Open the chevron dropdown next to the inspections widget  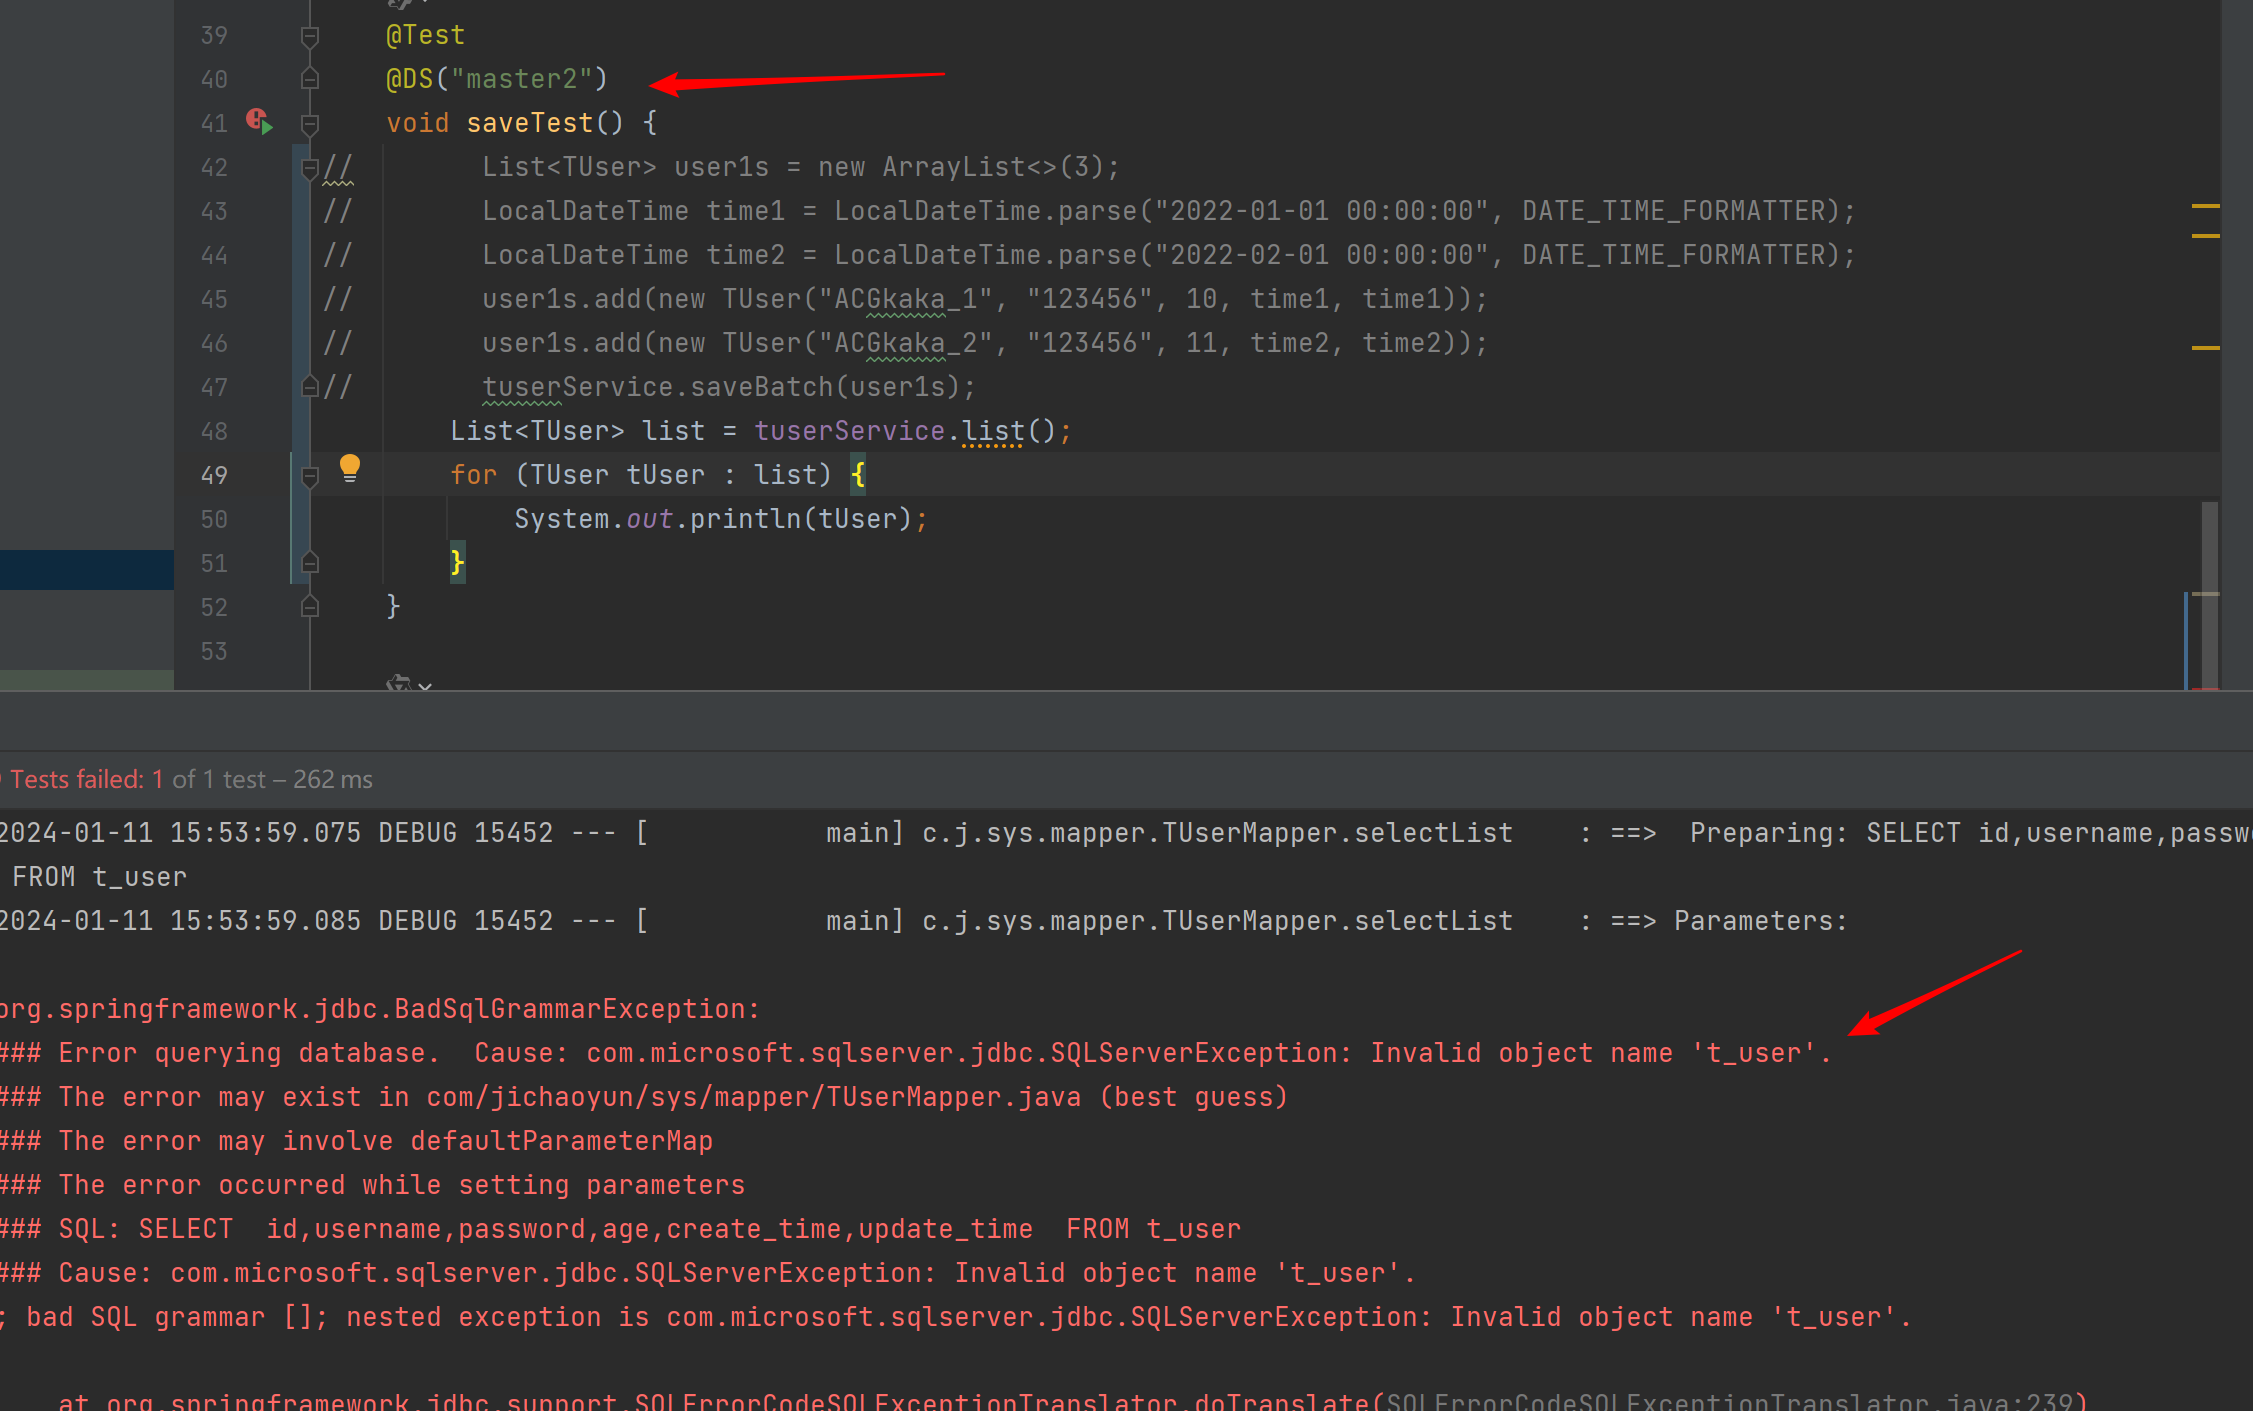click(x=426, y=688)
